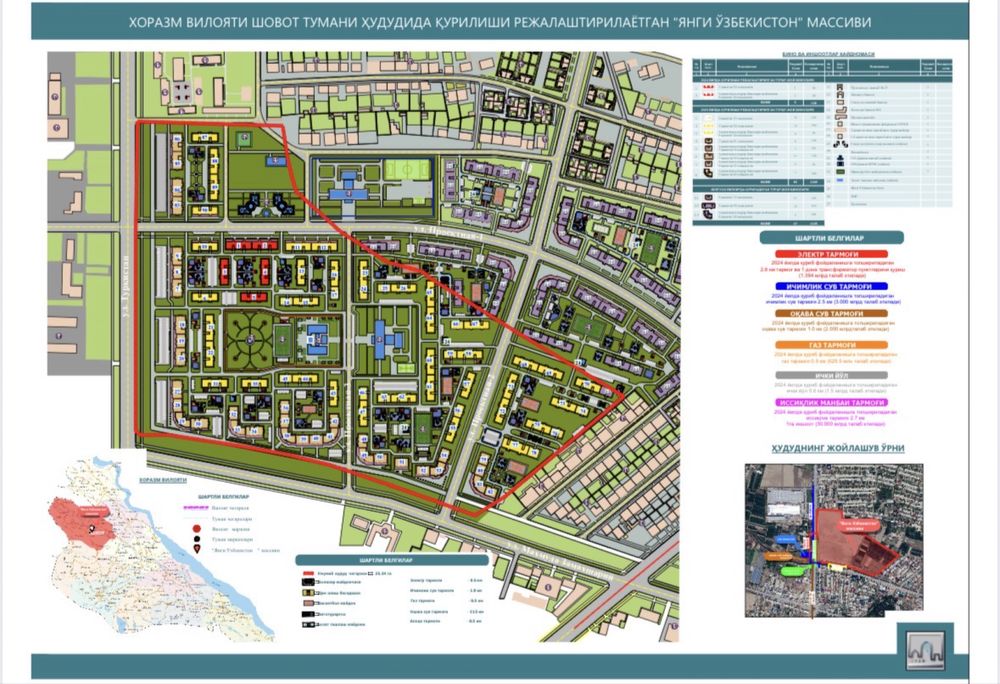Viewport: 1000px width, 684px height.
Task: Click the blue rectangle symbol in the buildings table
Action: coord(840,180)
